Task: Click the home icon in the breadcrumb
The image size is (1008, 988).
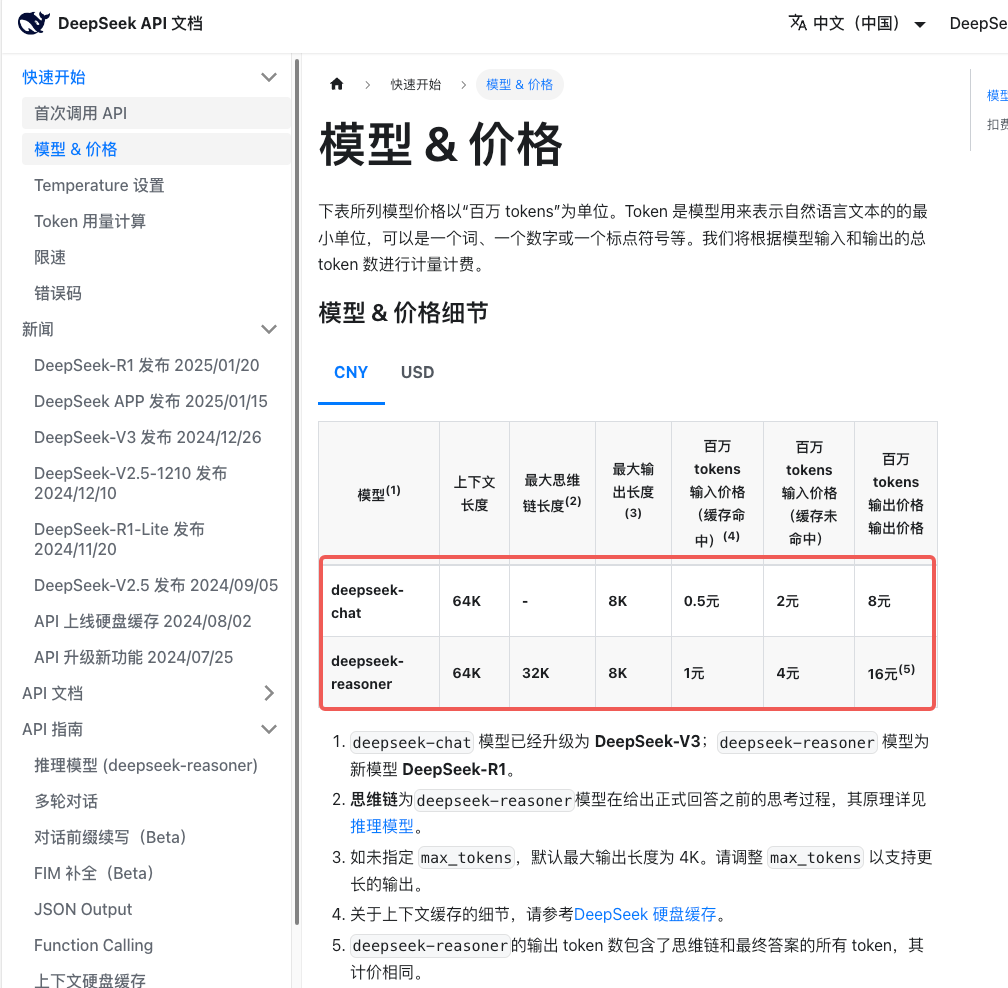Action: pos(336,84)
